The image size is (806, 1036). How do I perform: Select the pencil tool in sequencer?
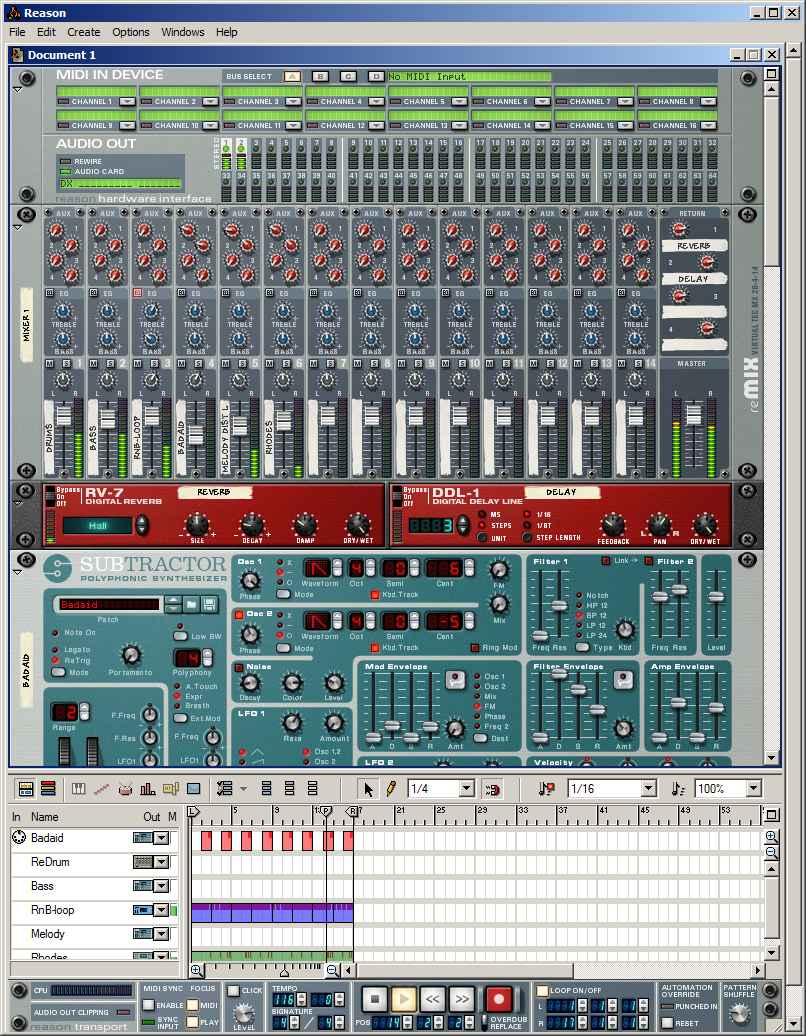pyautogui.click(x=391, y=788)
